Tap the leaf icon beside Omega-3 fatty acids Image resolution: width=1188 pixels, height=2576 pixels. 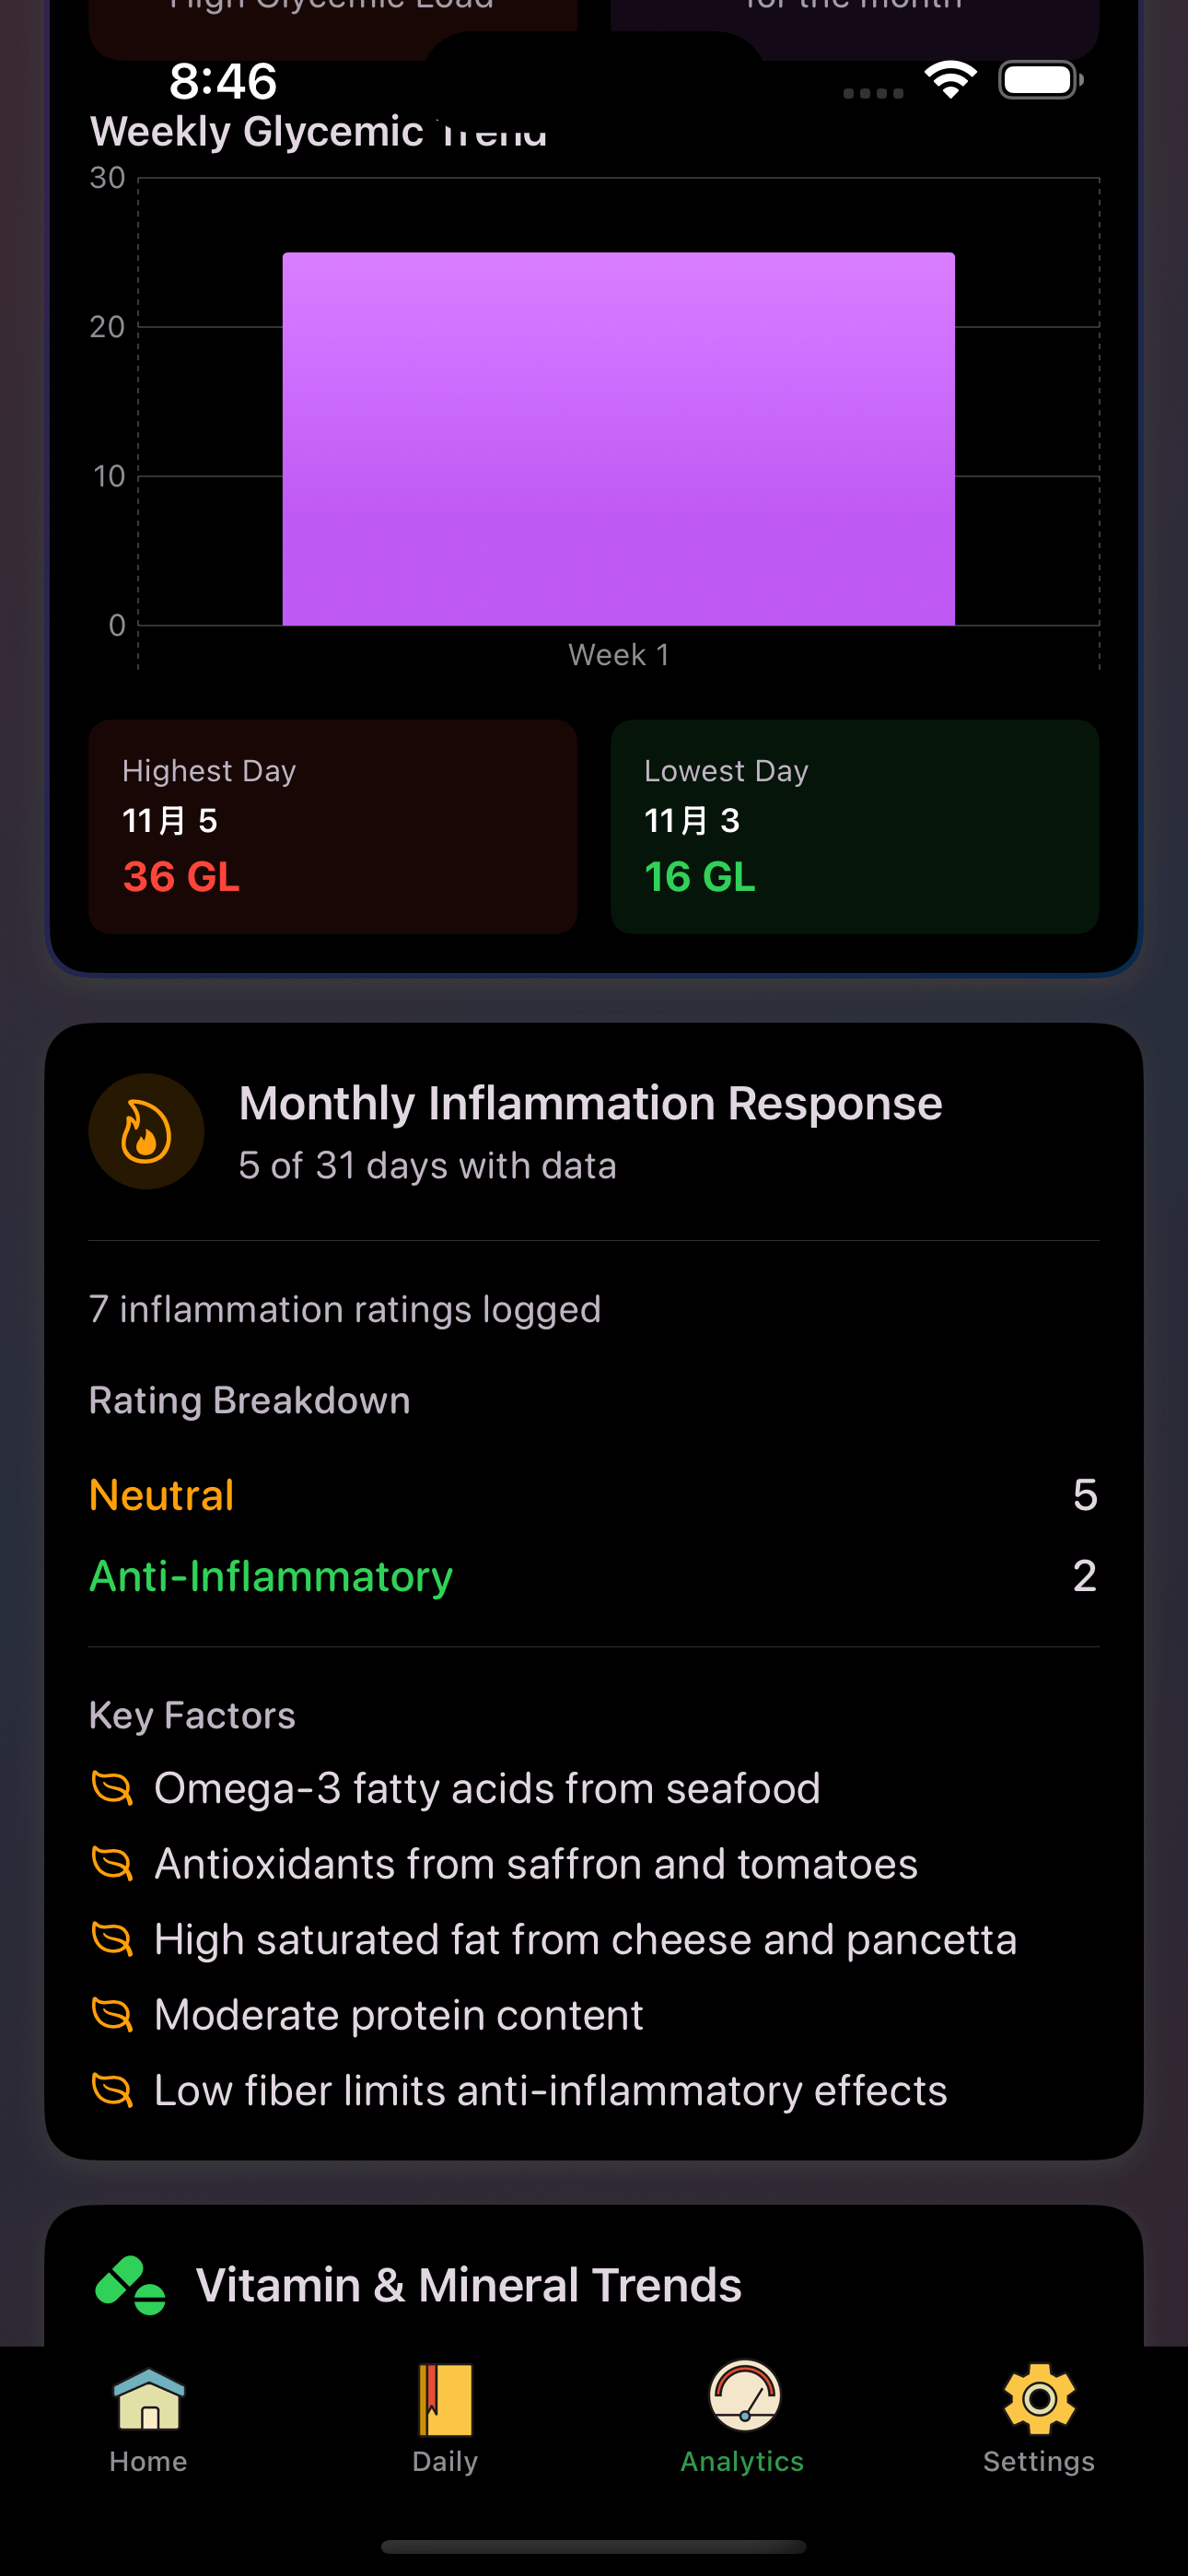[x=112, y=1788]
